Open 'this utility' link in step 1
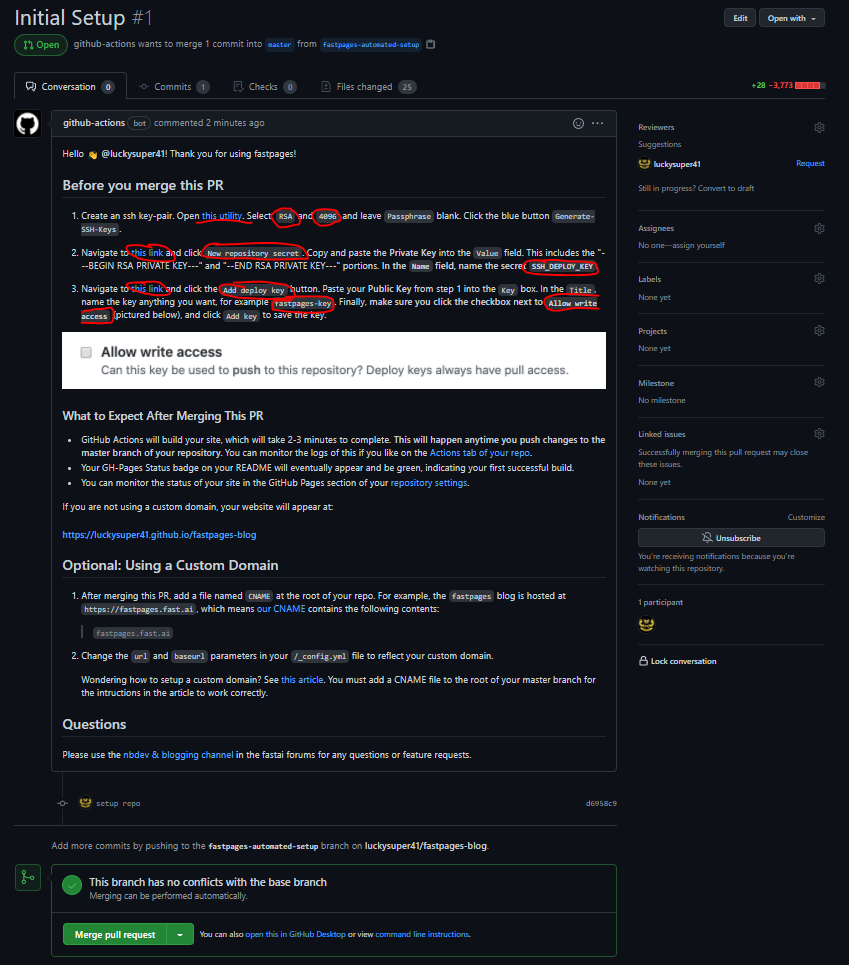 pos(221,216)
